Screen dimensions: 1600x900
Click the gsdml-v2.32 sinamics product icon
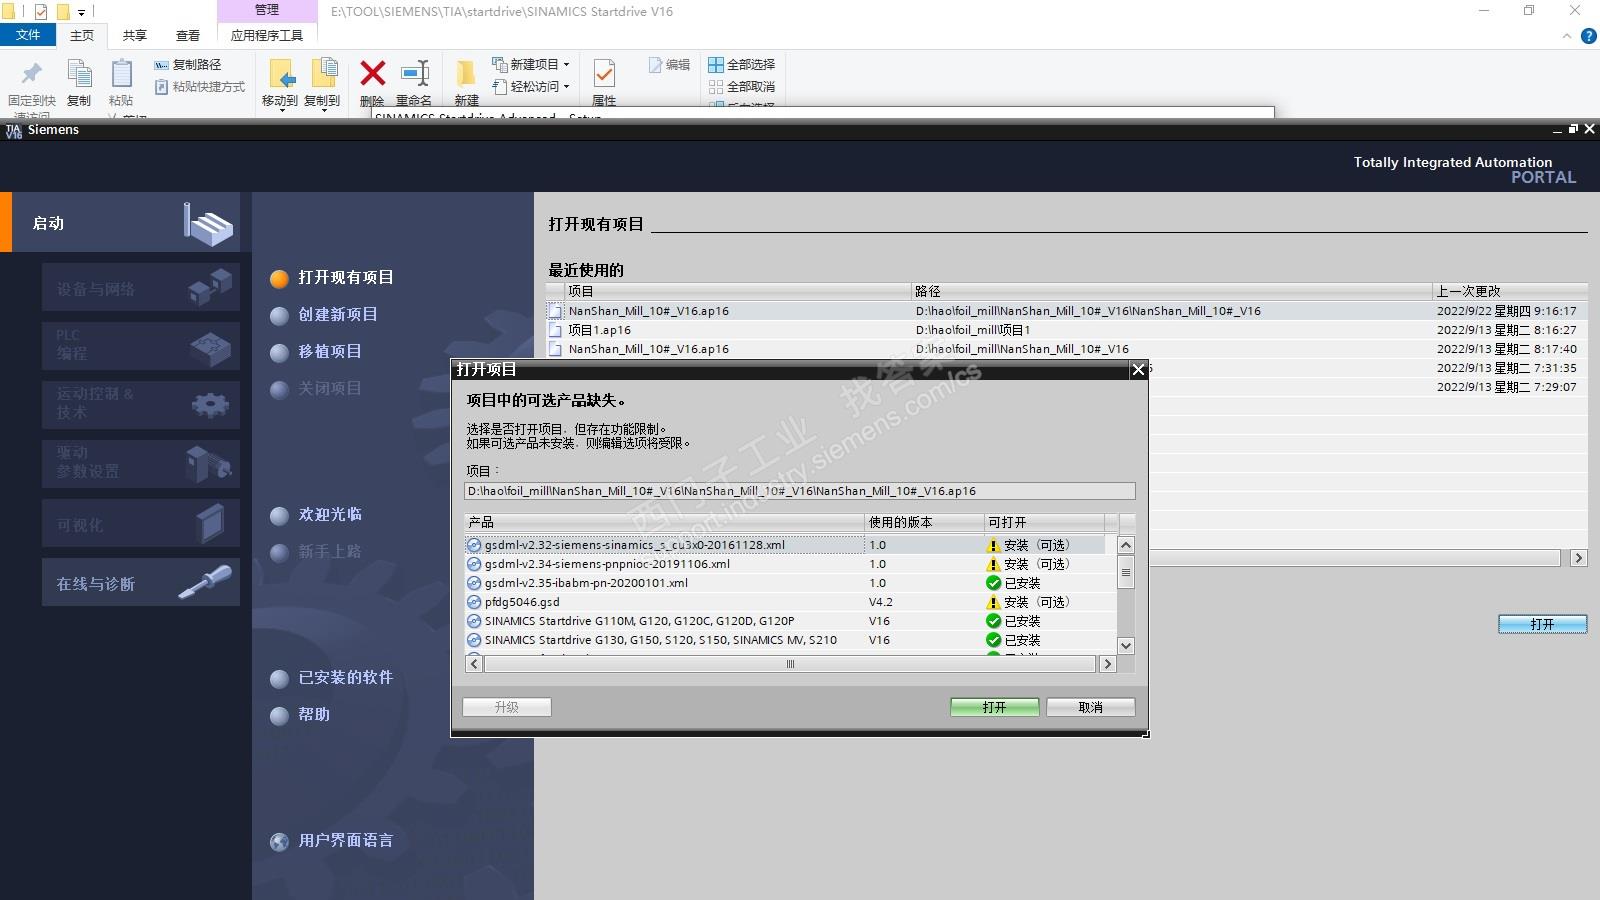point(474,545)
